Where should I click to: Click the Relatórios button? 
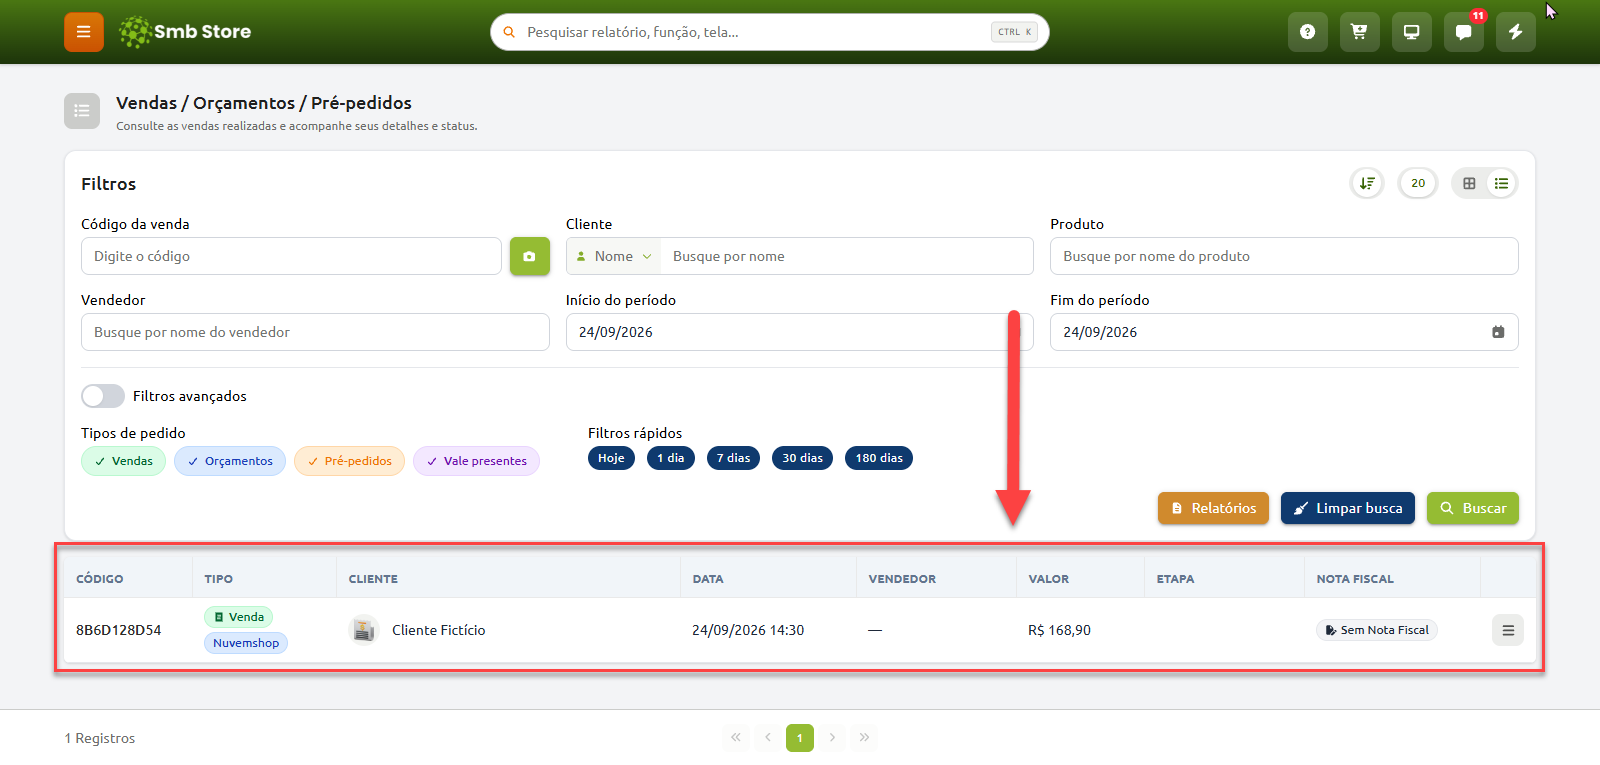point(1213,508)
